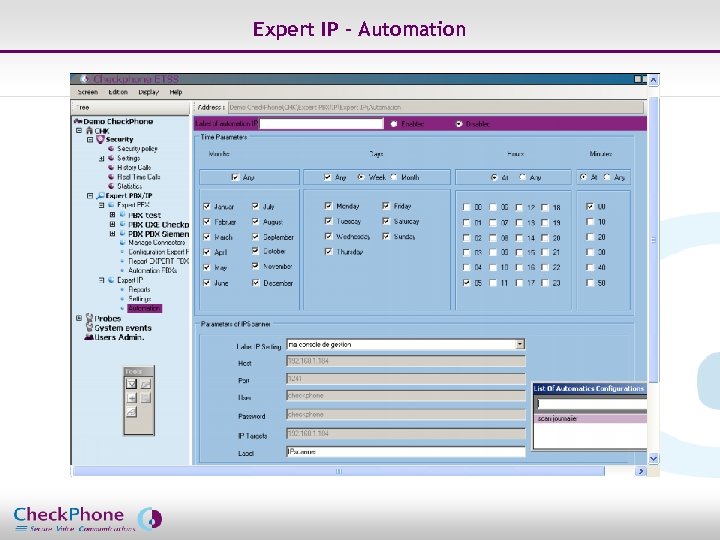Choose the Week radio in Days
This screenshot has height=540, width=720.
361,177
